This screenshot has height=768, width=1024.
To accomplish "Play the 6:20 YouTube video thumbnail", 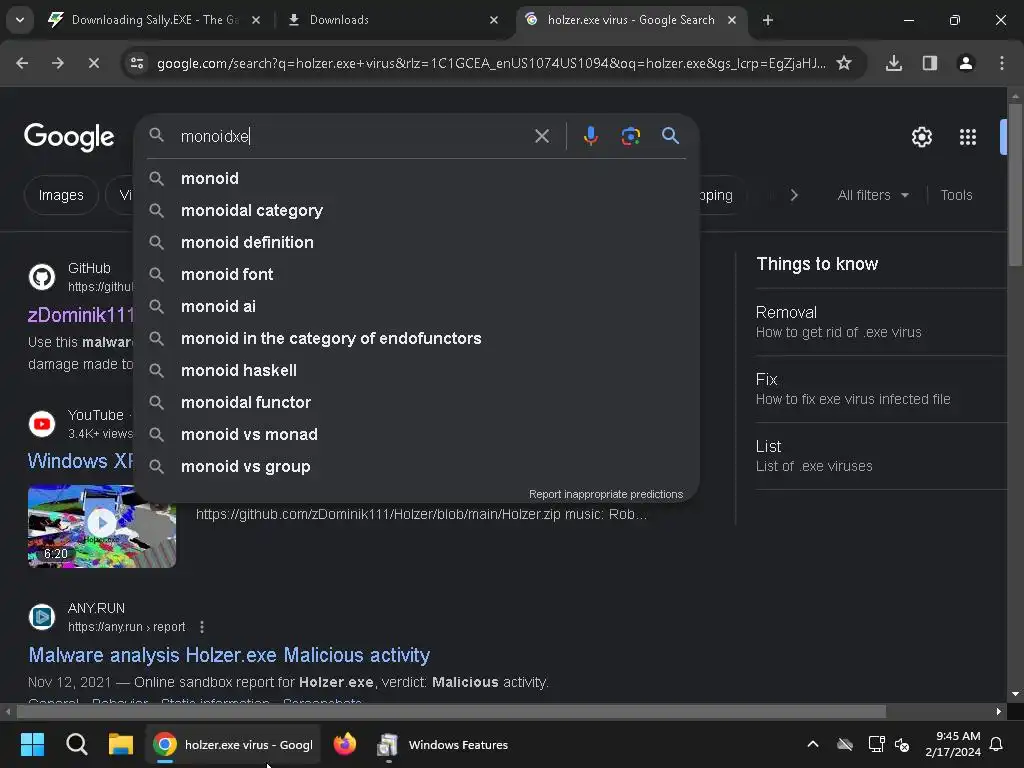I will [102, 526].
